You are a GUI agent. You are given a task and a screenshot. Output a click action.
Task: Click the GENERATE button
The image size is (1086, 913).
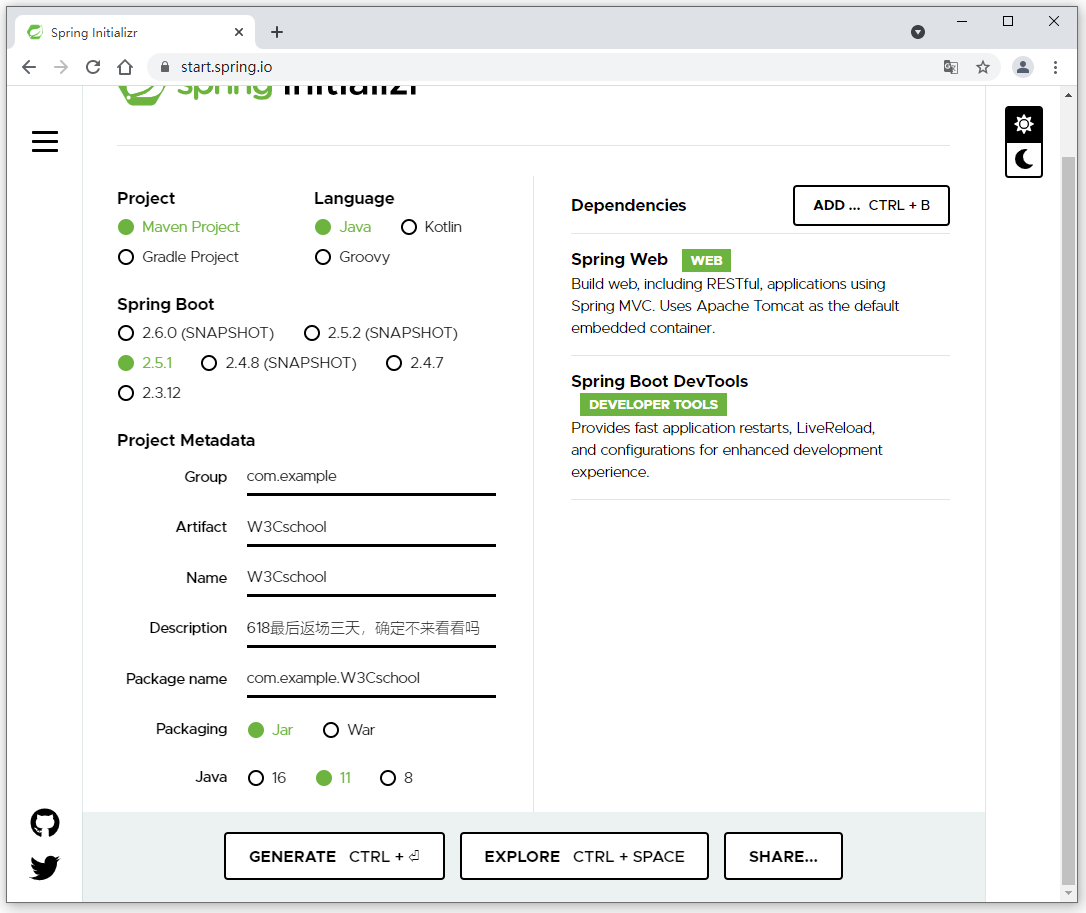tap(334, 856)
